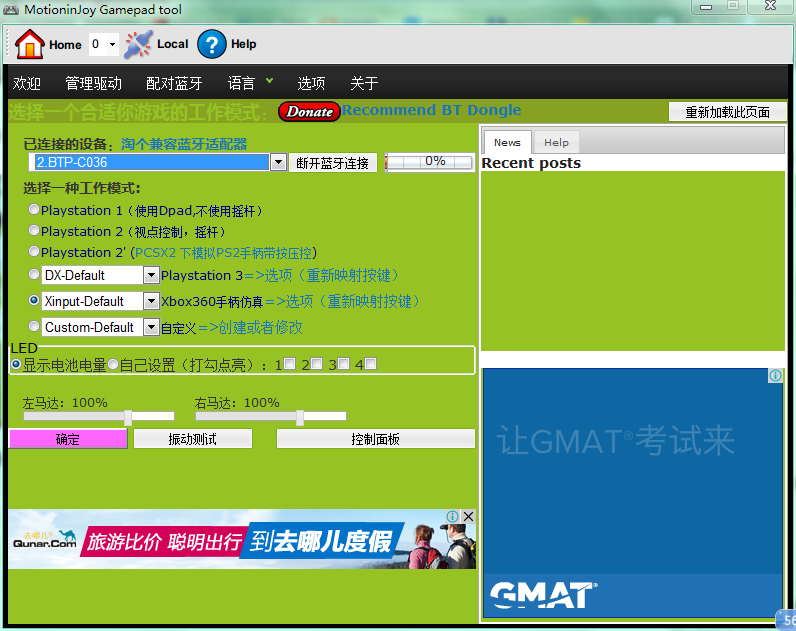Select the Custom-Default mode radio button

(x=35, y=326)
